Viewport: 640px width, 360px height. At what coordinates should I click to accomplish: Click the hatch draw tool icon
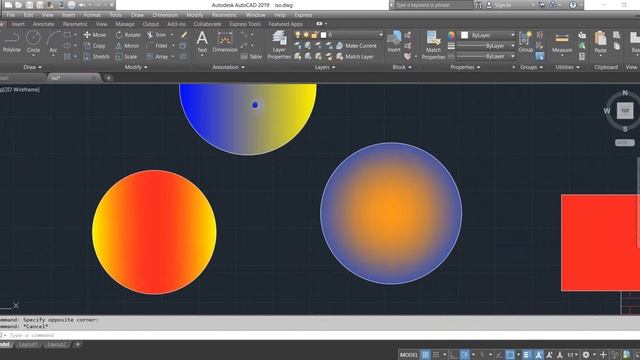tap(68, 56)
